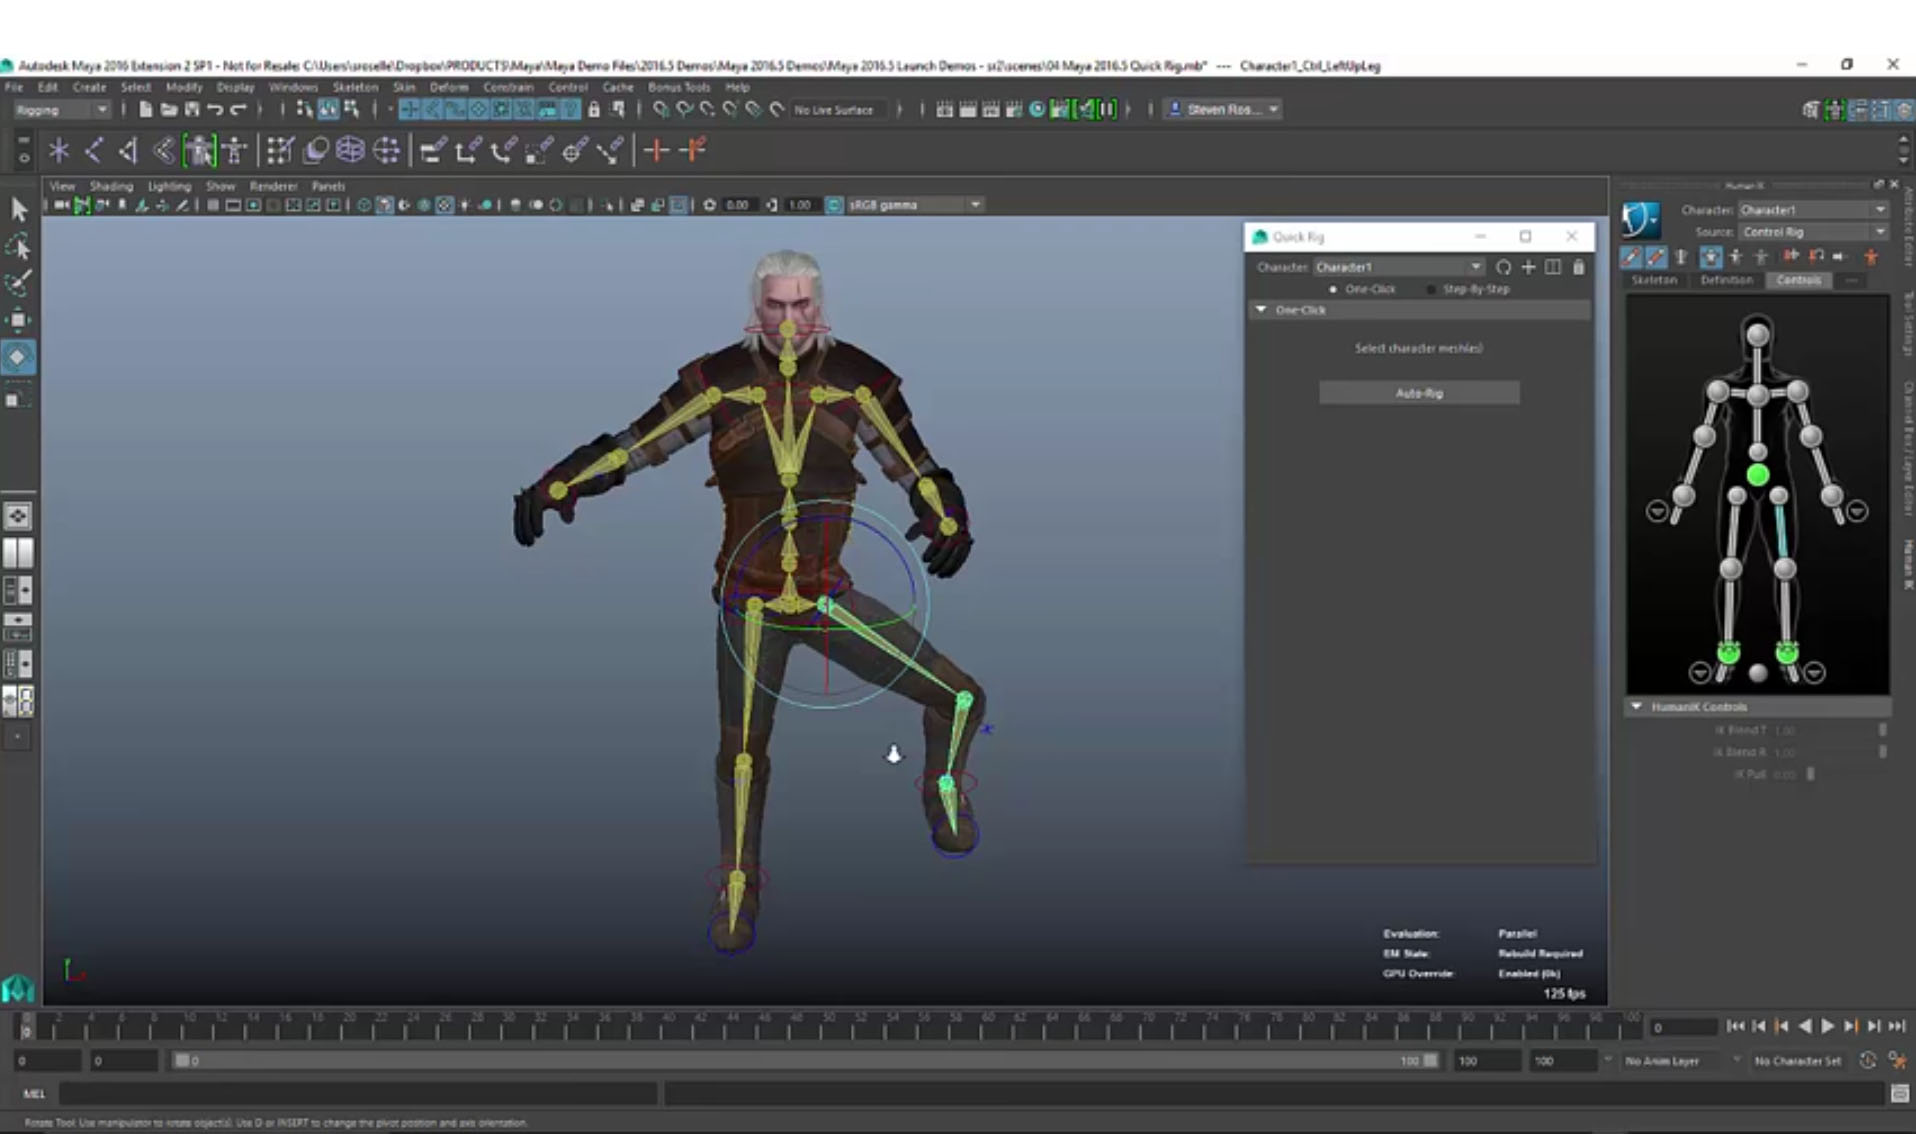Toggle the lock icon in status line
Viewport: 1916px width, 1134px height.
(x=594, y=109)
